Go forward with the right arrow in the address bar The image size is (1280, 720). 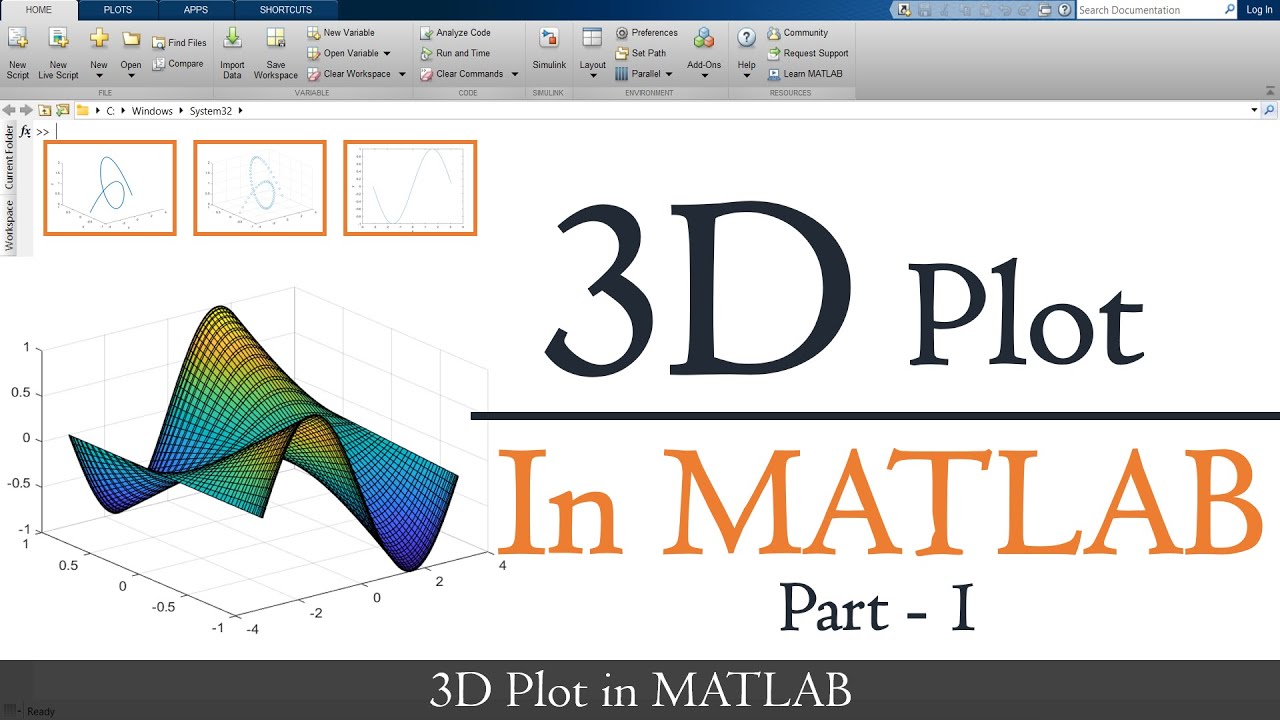(x=25, y=111)
